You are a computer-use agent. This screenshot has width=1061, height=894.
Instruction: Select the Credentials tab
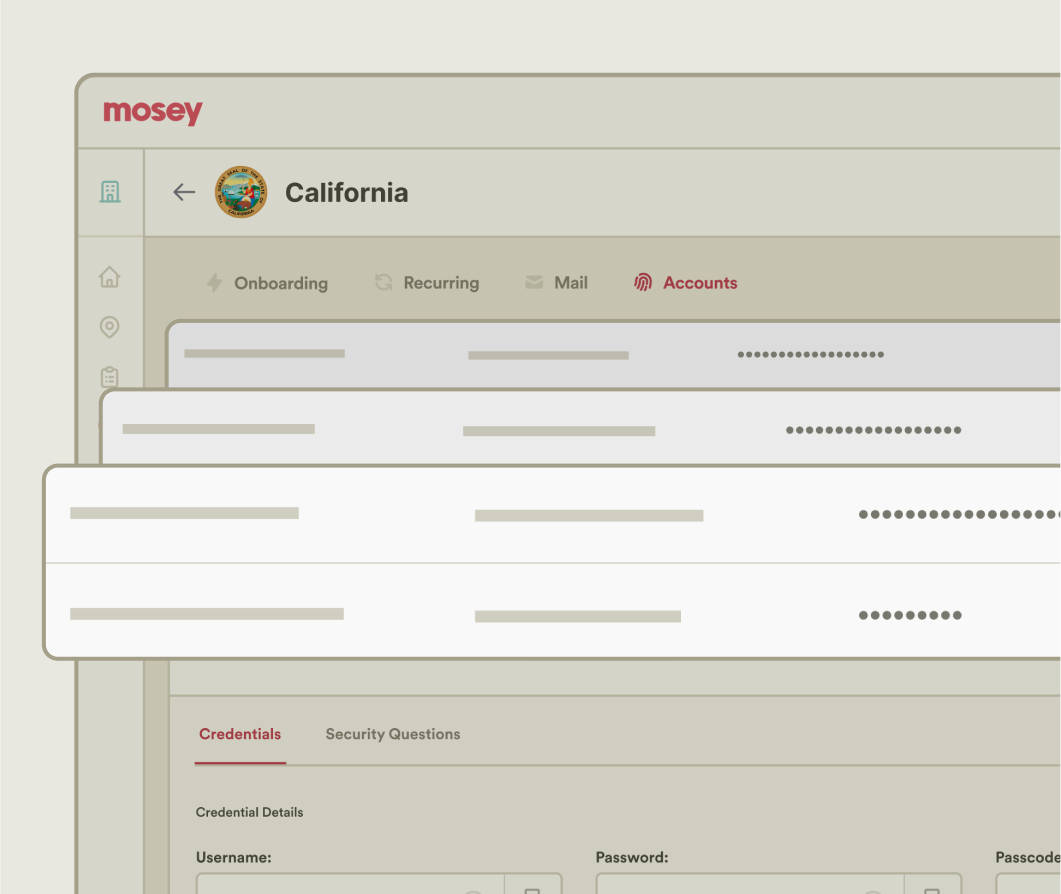[x=240, y=734]
